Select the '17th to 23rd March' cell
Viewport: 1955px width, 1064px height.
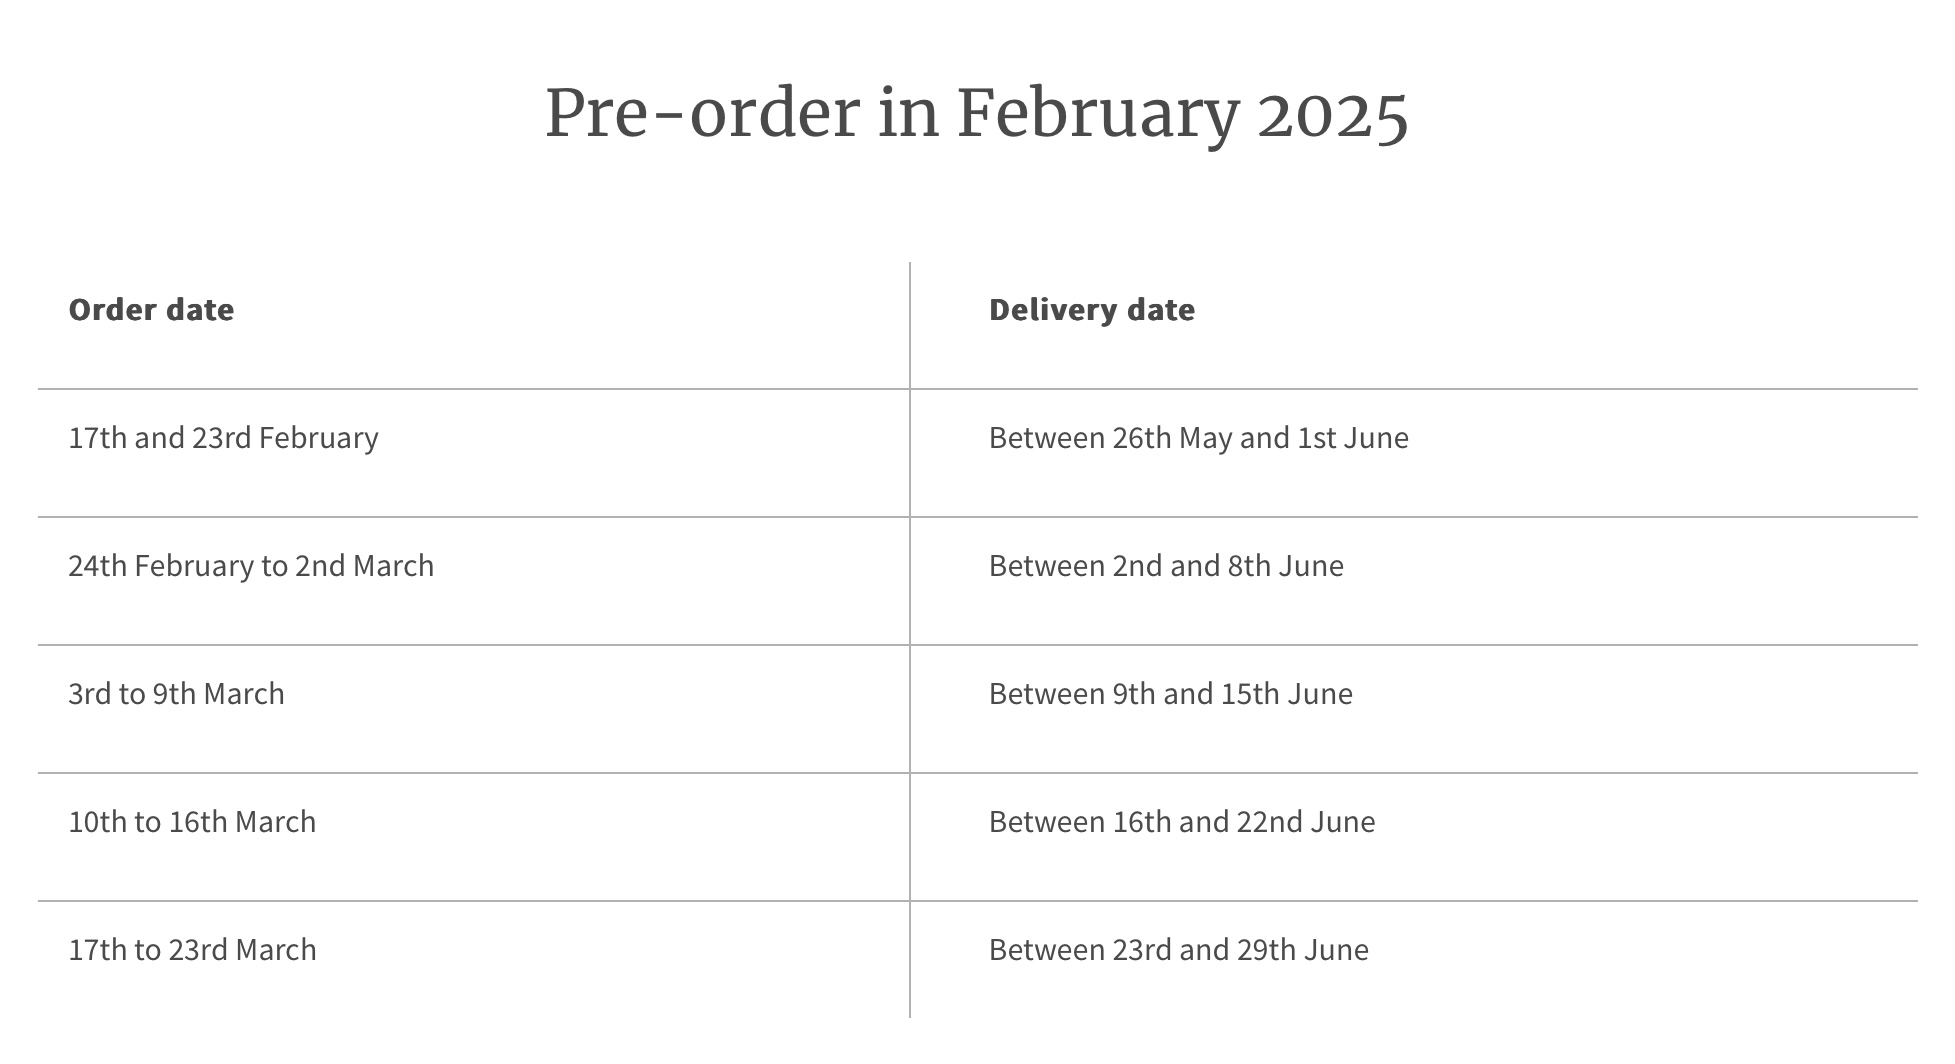pos(192,950)
